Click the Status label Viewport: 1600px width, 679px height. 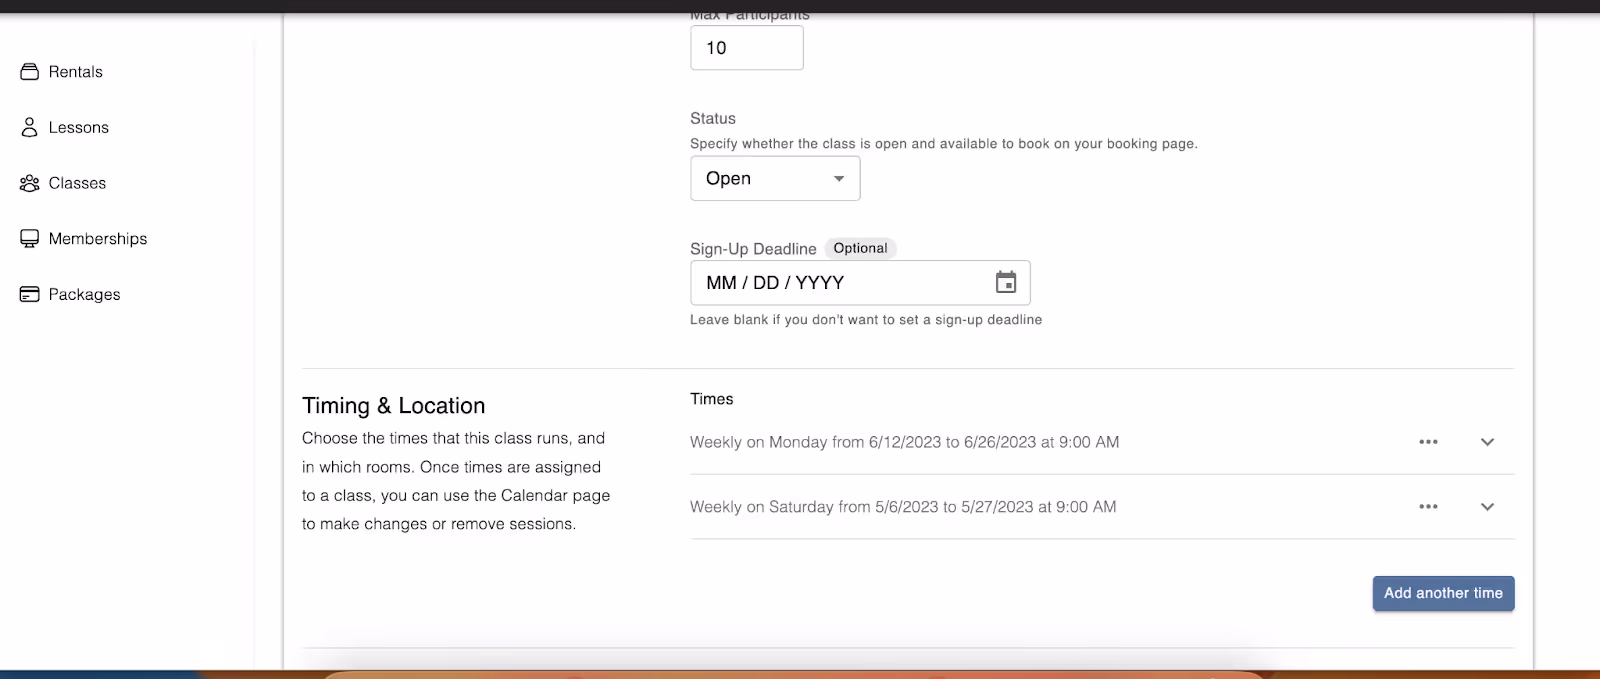pyautogui.click(x=713, y=118)
